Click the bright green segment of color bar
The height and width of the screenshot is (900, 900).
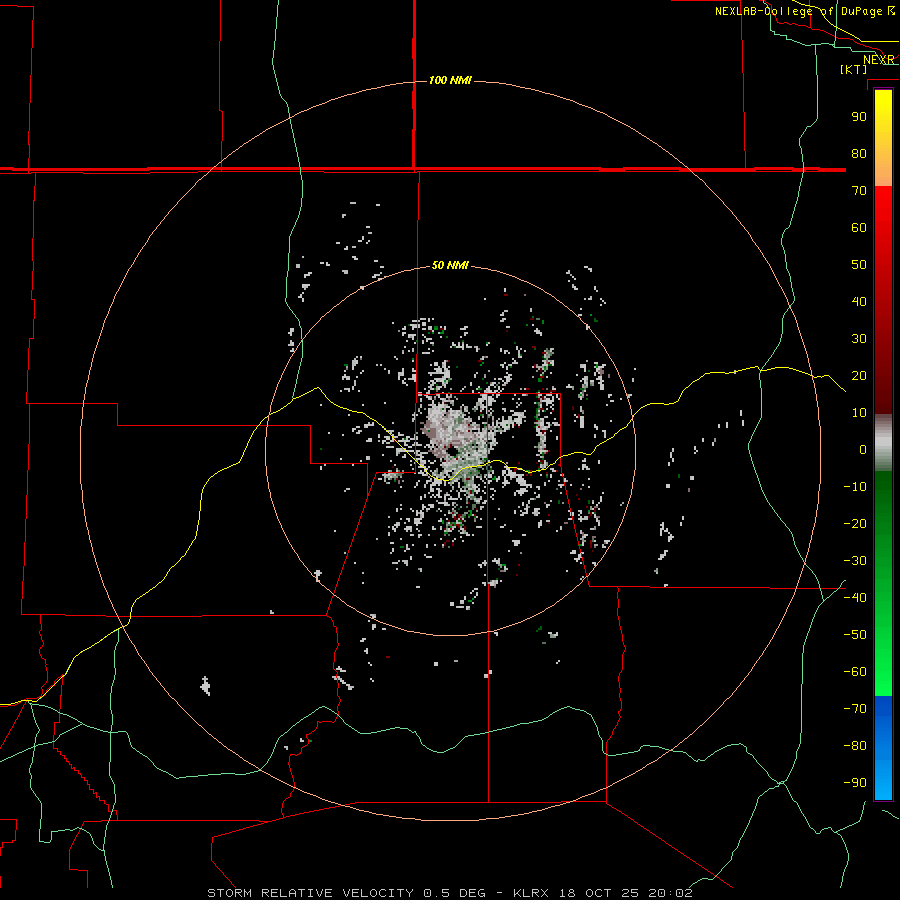(x=883, y=643)
